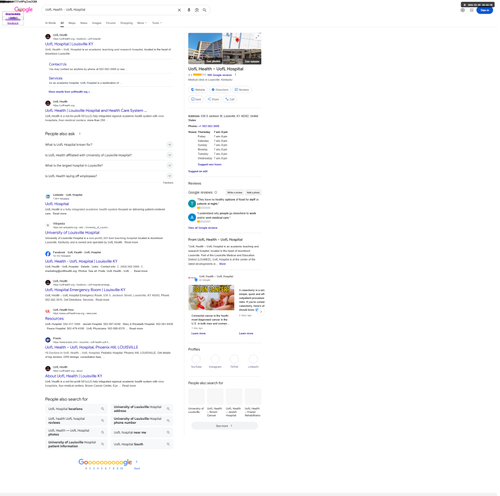Switch to Maps tab

coord(72,23)
